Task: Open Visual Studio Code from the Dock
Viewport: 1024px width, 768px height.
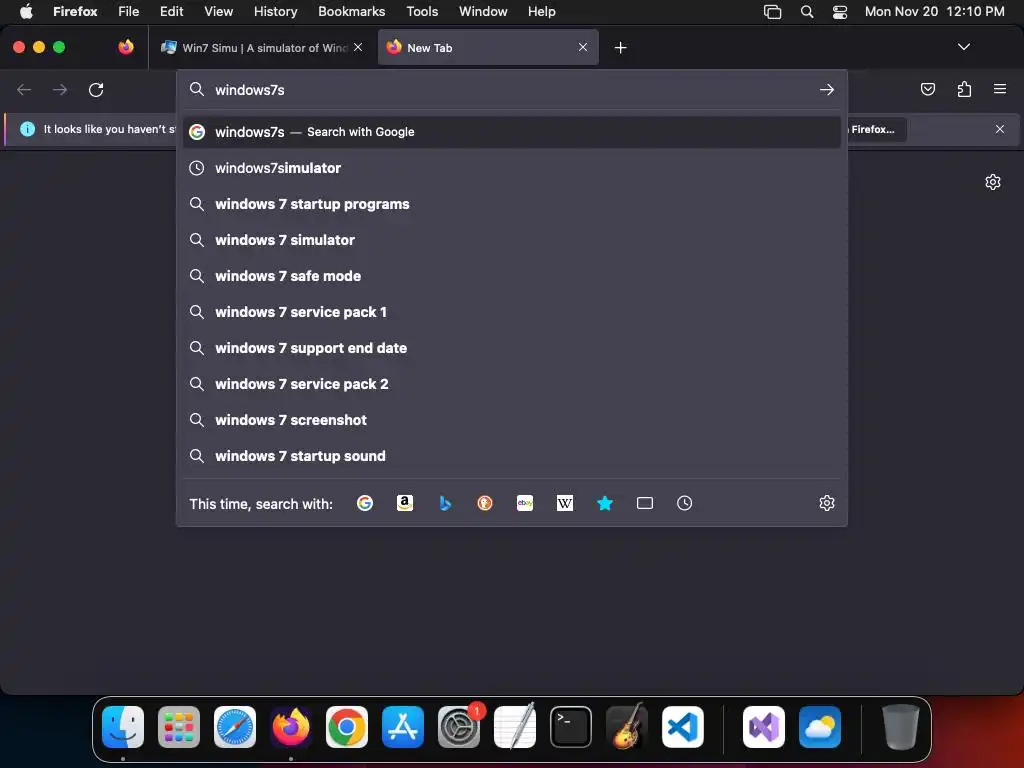Action: tap(682, 727)
